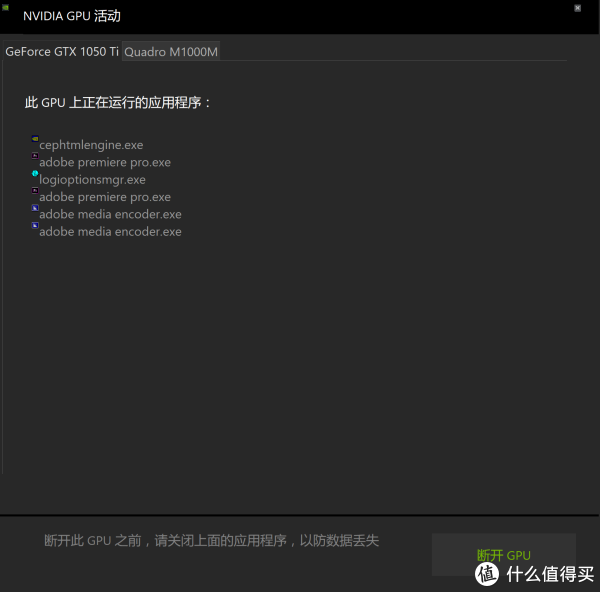Switch to the GeForce GTX 1050 Ti tab
600x592 pixels.
click(x=62, y=51)
